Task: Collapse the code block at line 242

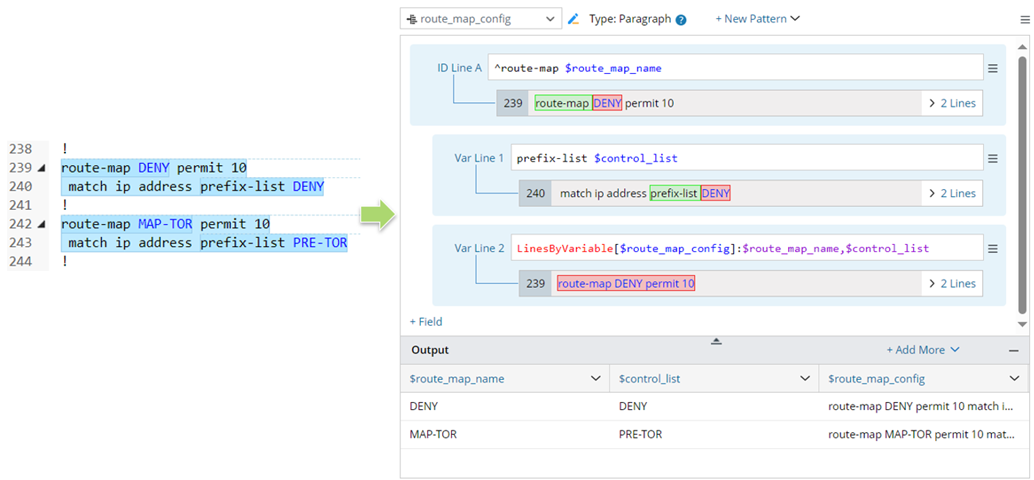Action: click(41, 225)
